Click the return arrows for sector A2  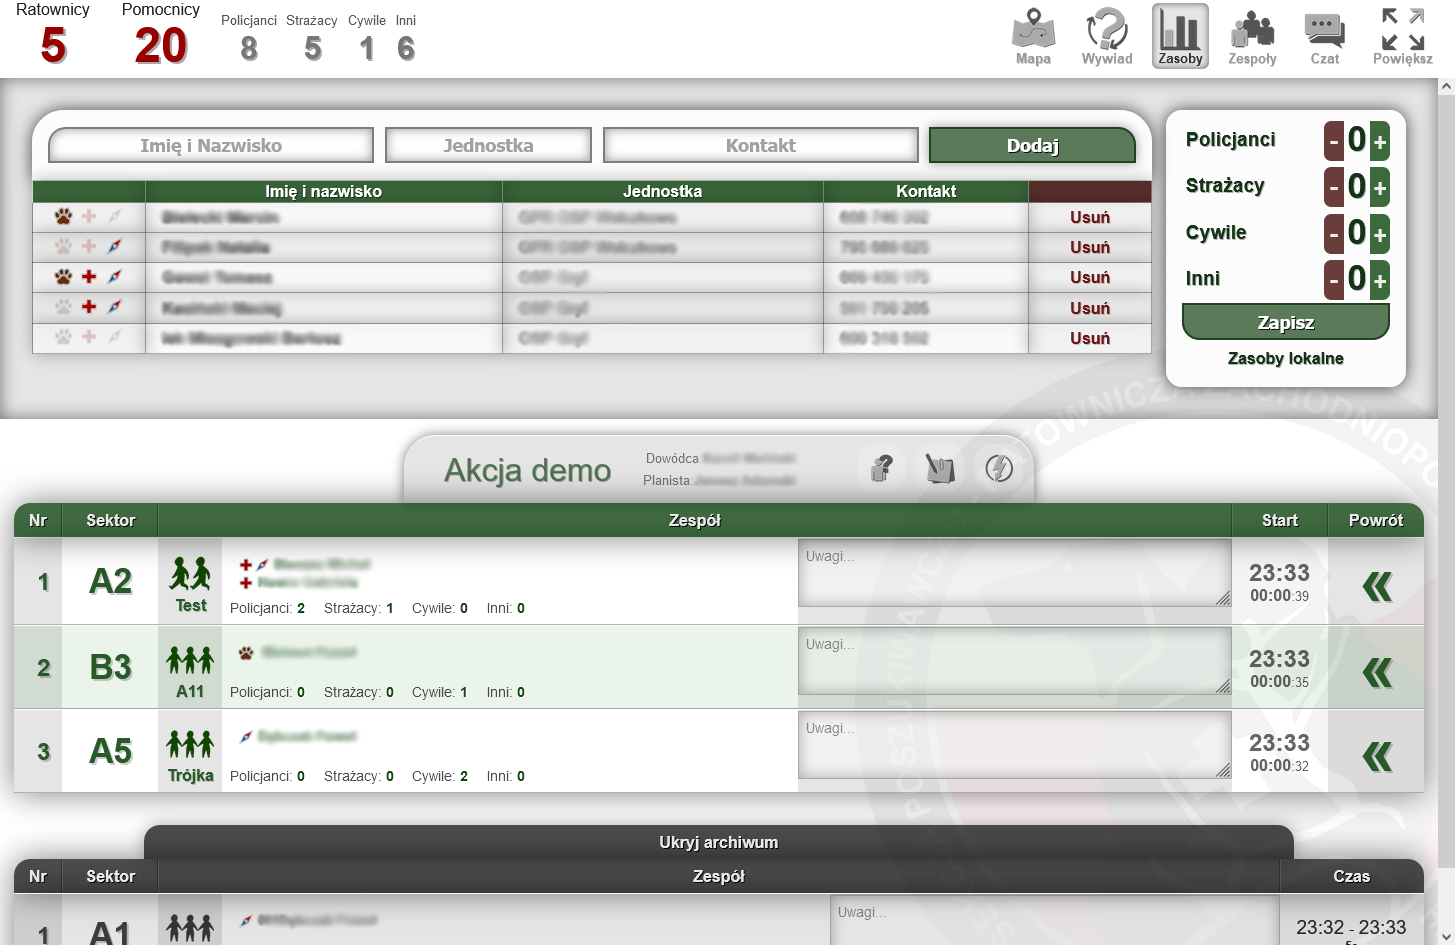[1377, 586]
